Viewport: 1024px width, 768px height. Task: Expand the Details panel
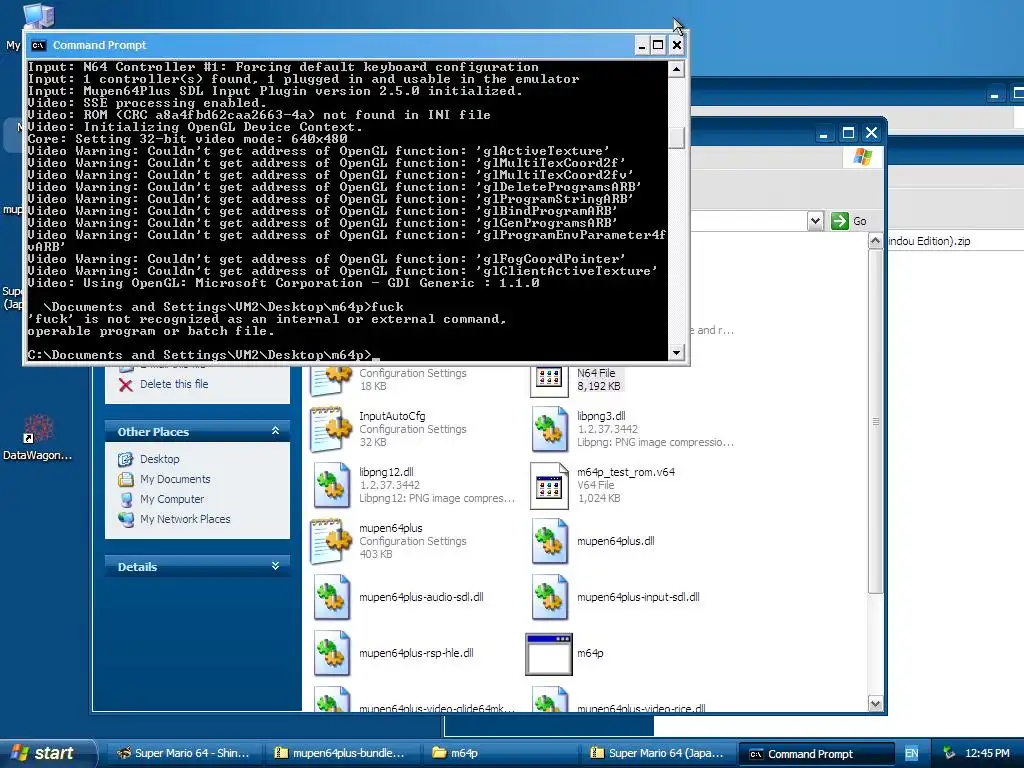pos(276,566)
